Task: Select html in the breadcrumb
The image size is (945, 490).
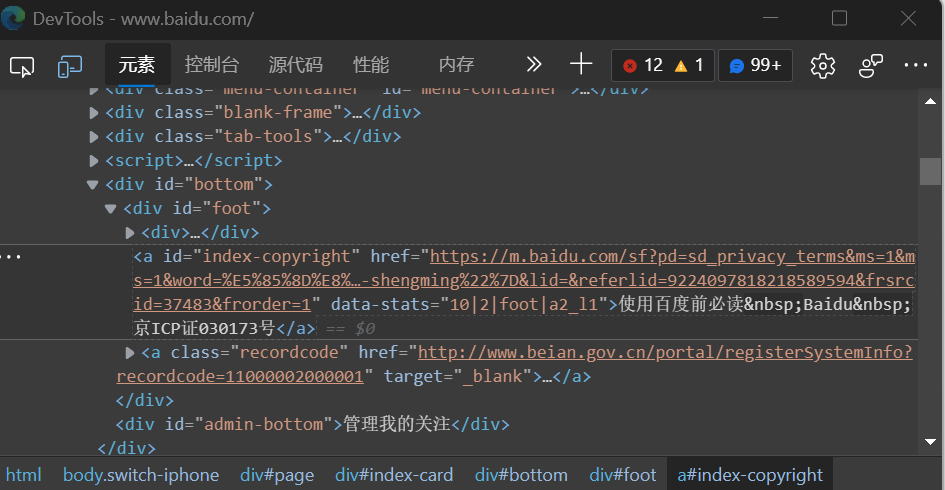Action: click(24, 475)
